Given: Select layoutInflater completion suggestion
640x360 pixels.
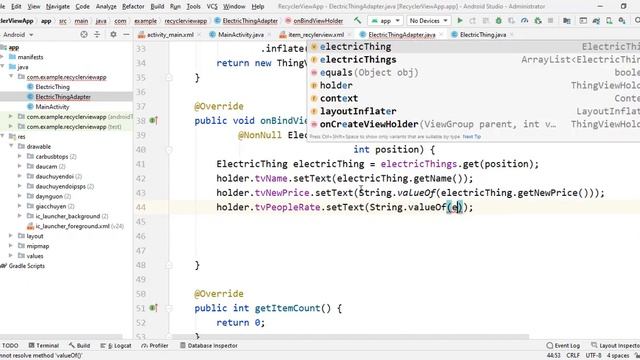Looking at the screenshot, I should pyautogui.click(x=473, y=111).
